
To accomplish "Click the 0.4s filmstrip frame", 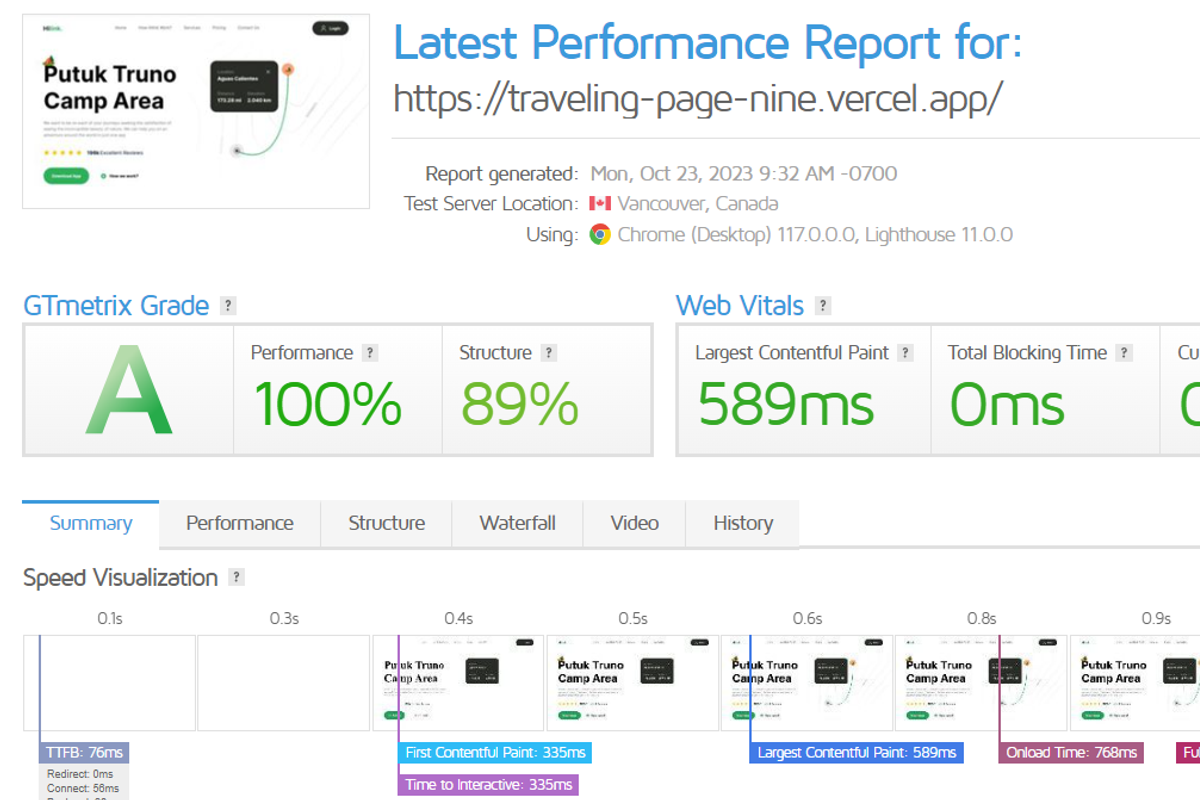I will [x=458, y=683].
